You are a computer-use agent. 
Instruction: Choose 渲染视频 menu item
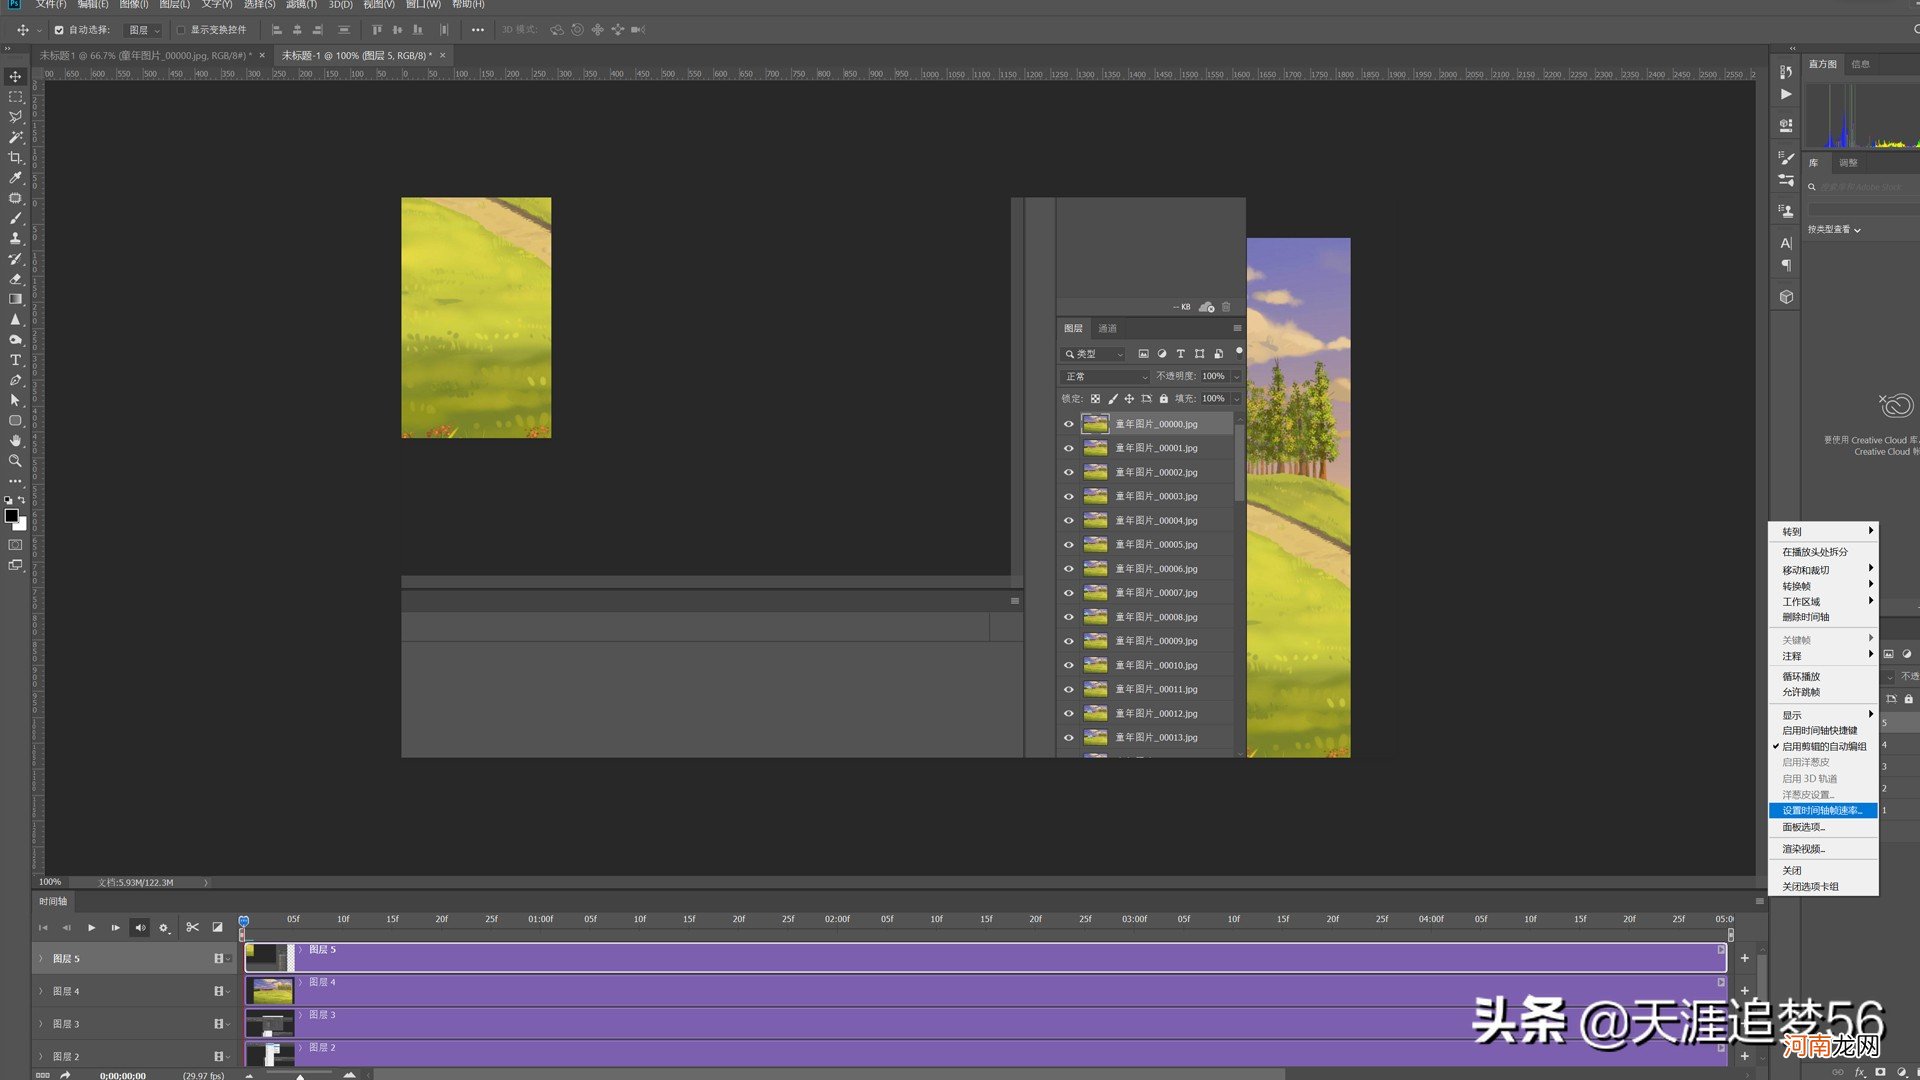pyautogui.click(x=1823, y=849)
